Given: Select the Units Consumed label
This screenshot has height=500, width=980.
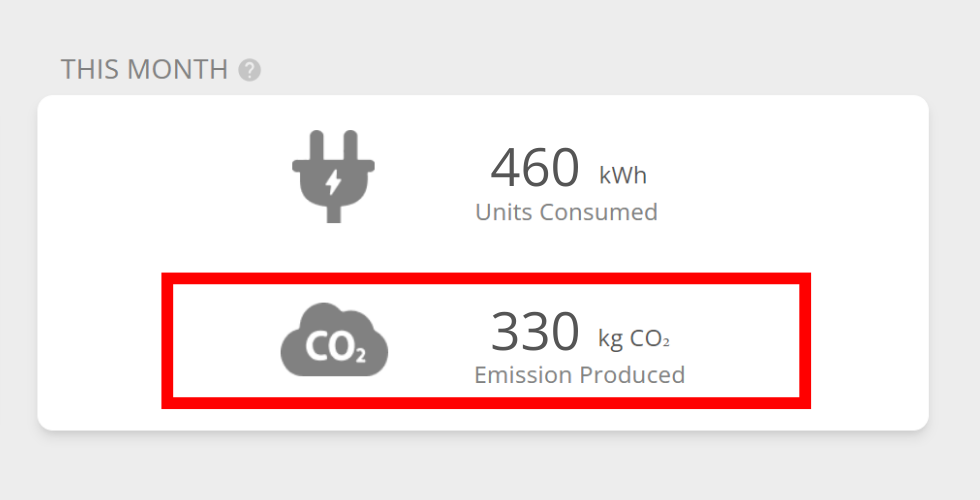Looking at the screenshot, I should (x=566, y=212).
